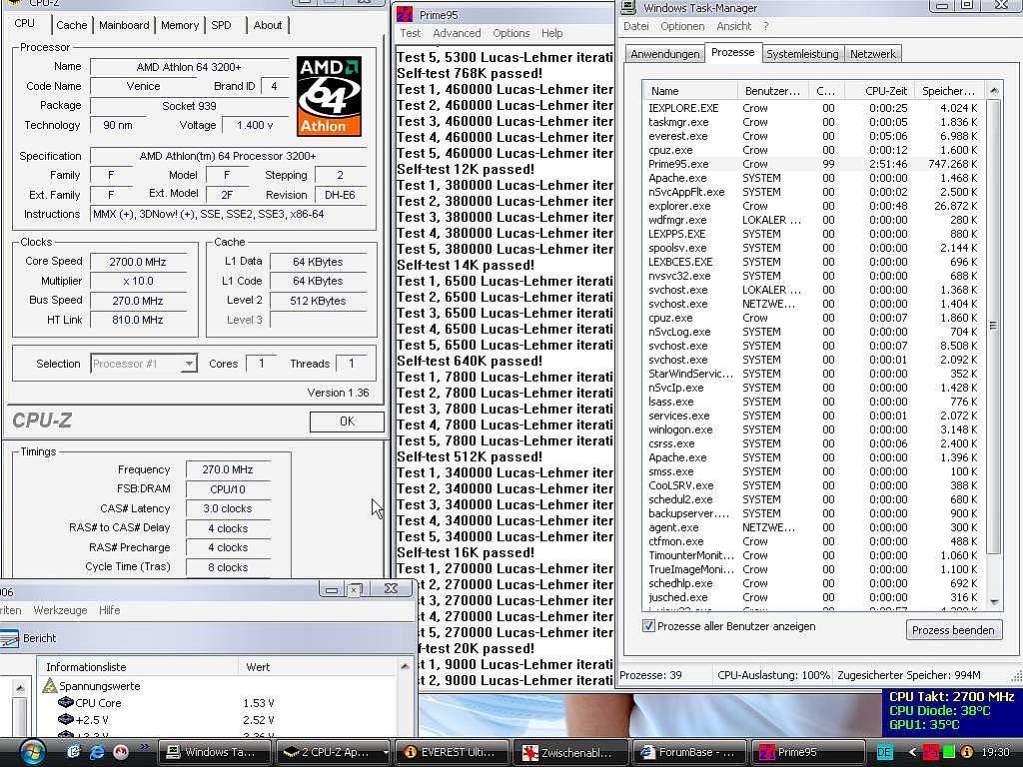Open the SPD tab in CPU-Z
The image size is (1023, 767).
point(221,25)
